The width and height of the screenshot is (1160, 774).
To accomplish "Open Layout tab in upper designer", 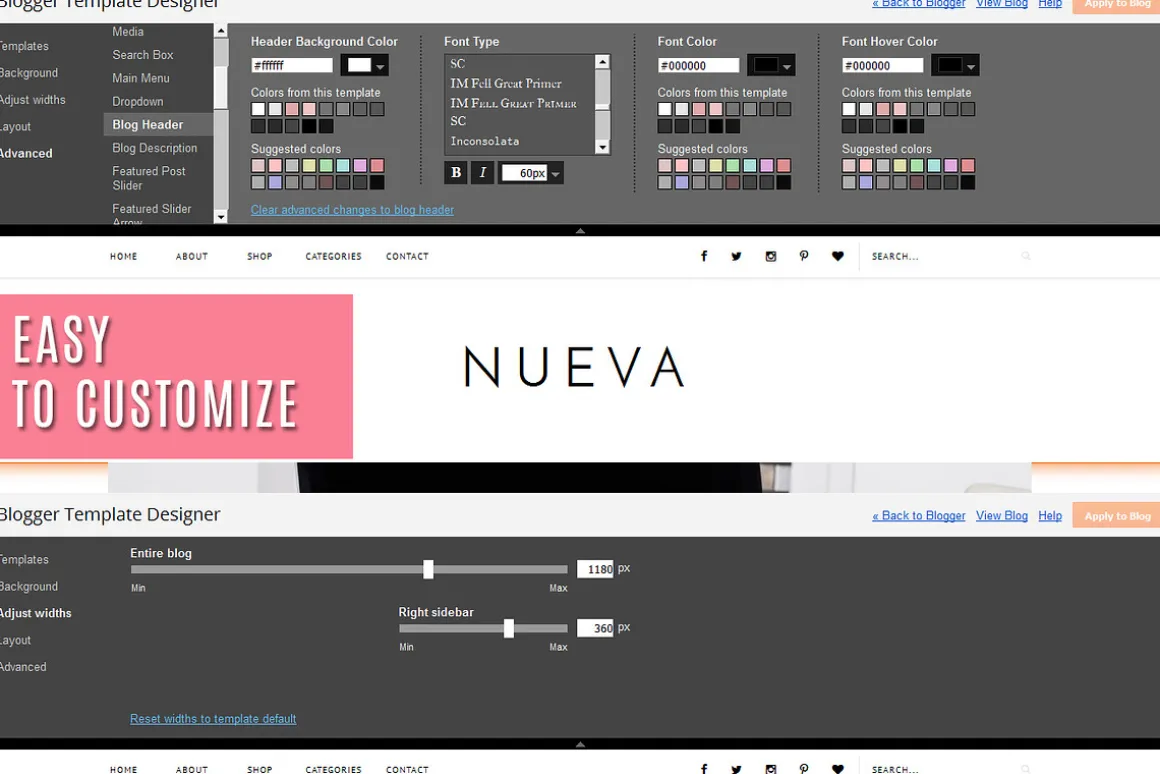I will (16, 127).
